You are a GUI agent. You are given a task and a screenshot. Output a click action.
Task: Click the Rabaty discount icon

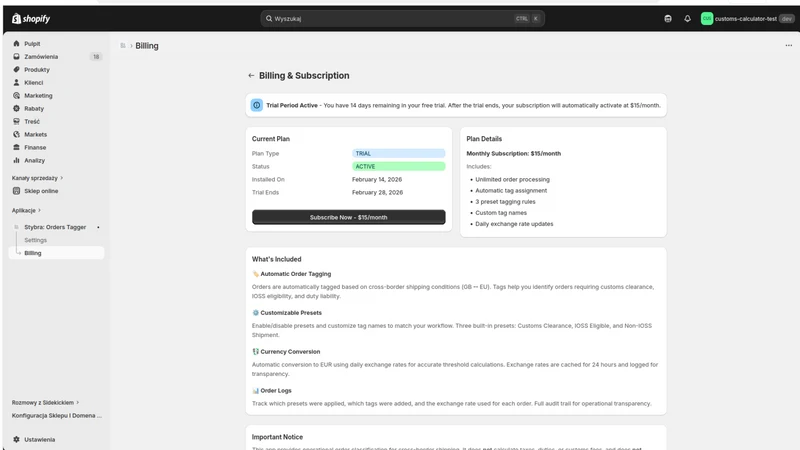click(16, 109)
